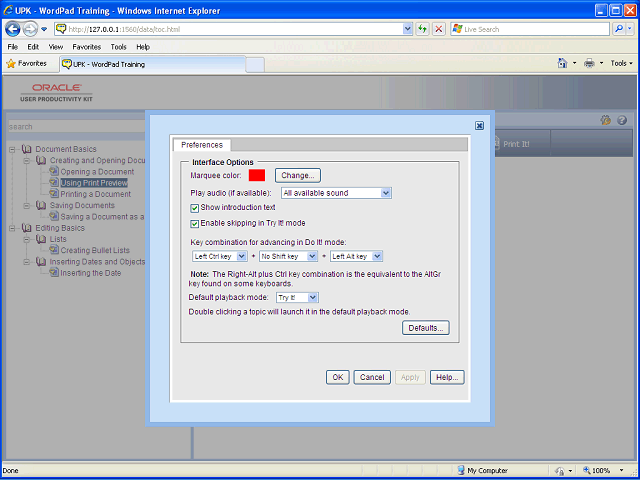Toggle Enable skipping in Try It! mode
Viewport: 640px width, 480px height.
pos(195,224)
